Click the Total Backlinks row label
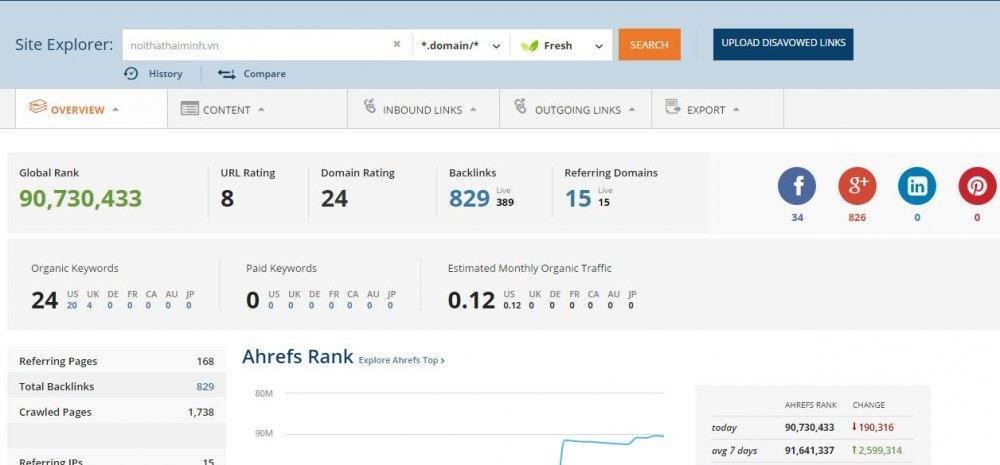Viewport: 1000px width, 465px height. click(56, 387)
